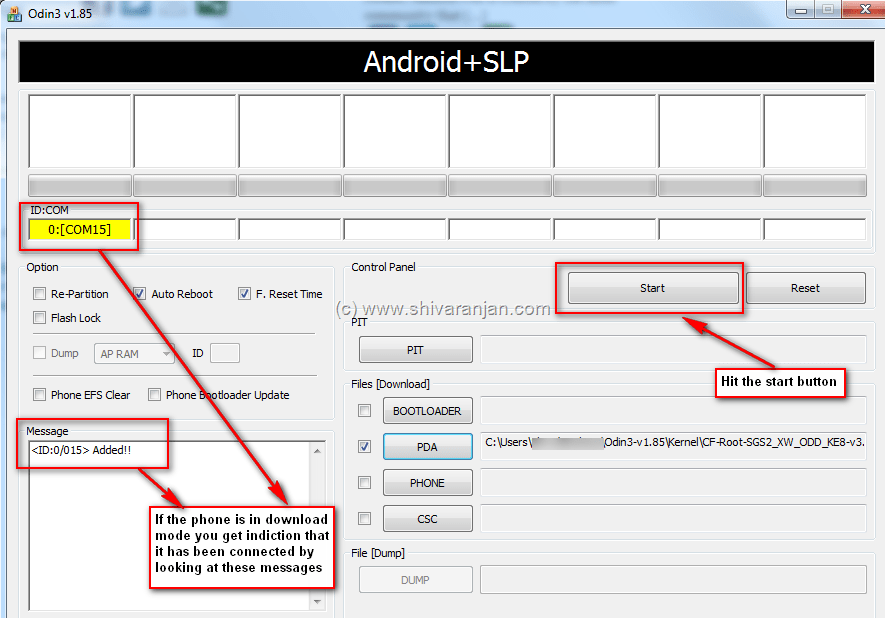Click the CSC file path field
The width and height of the screenshot is (885, 618).
673,519
